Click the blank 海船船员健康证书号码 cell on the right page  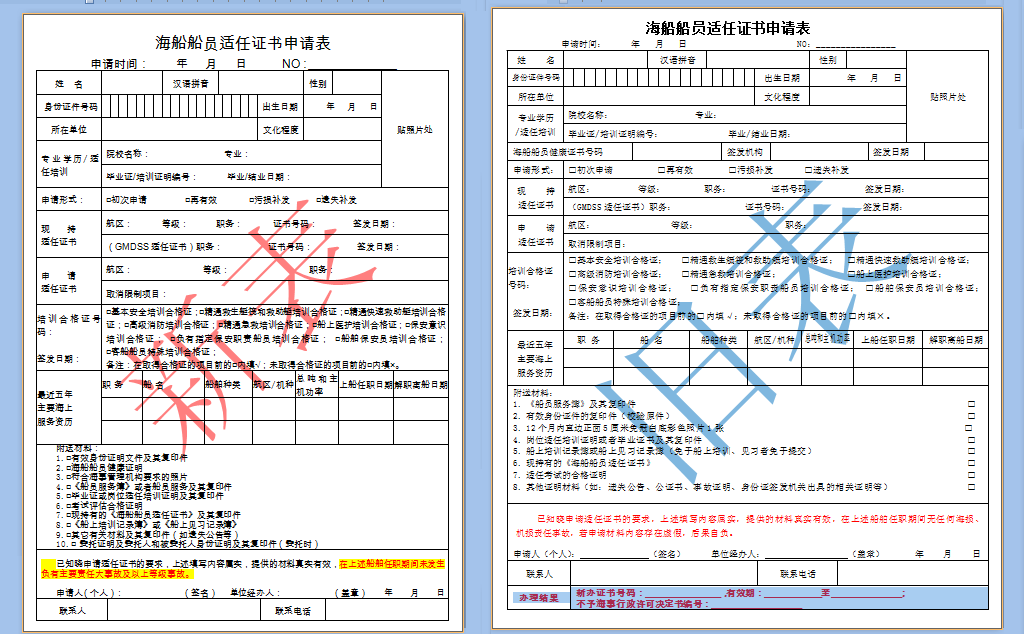pyautogui.click(x=677, y=152)
